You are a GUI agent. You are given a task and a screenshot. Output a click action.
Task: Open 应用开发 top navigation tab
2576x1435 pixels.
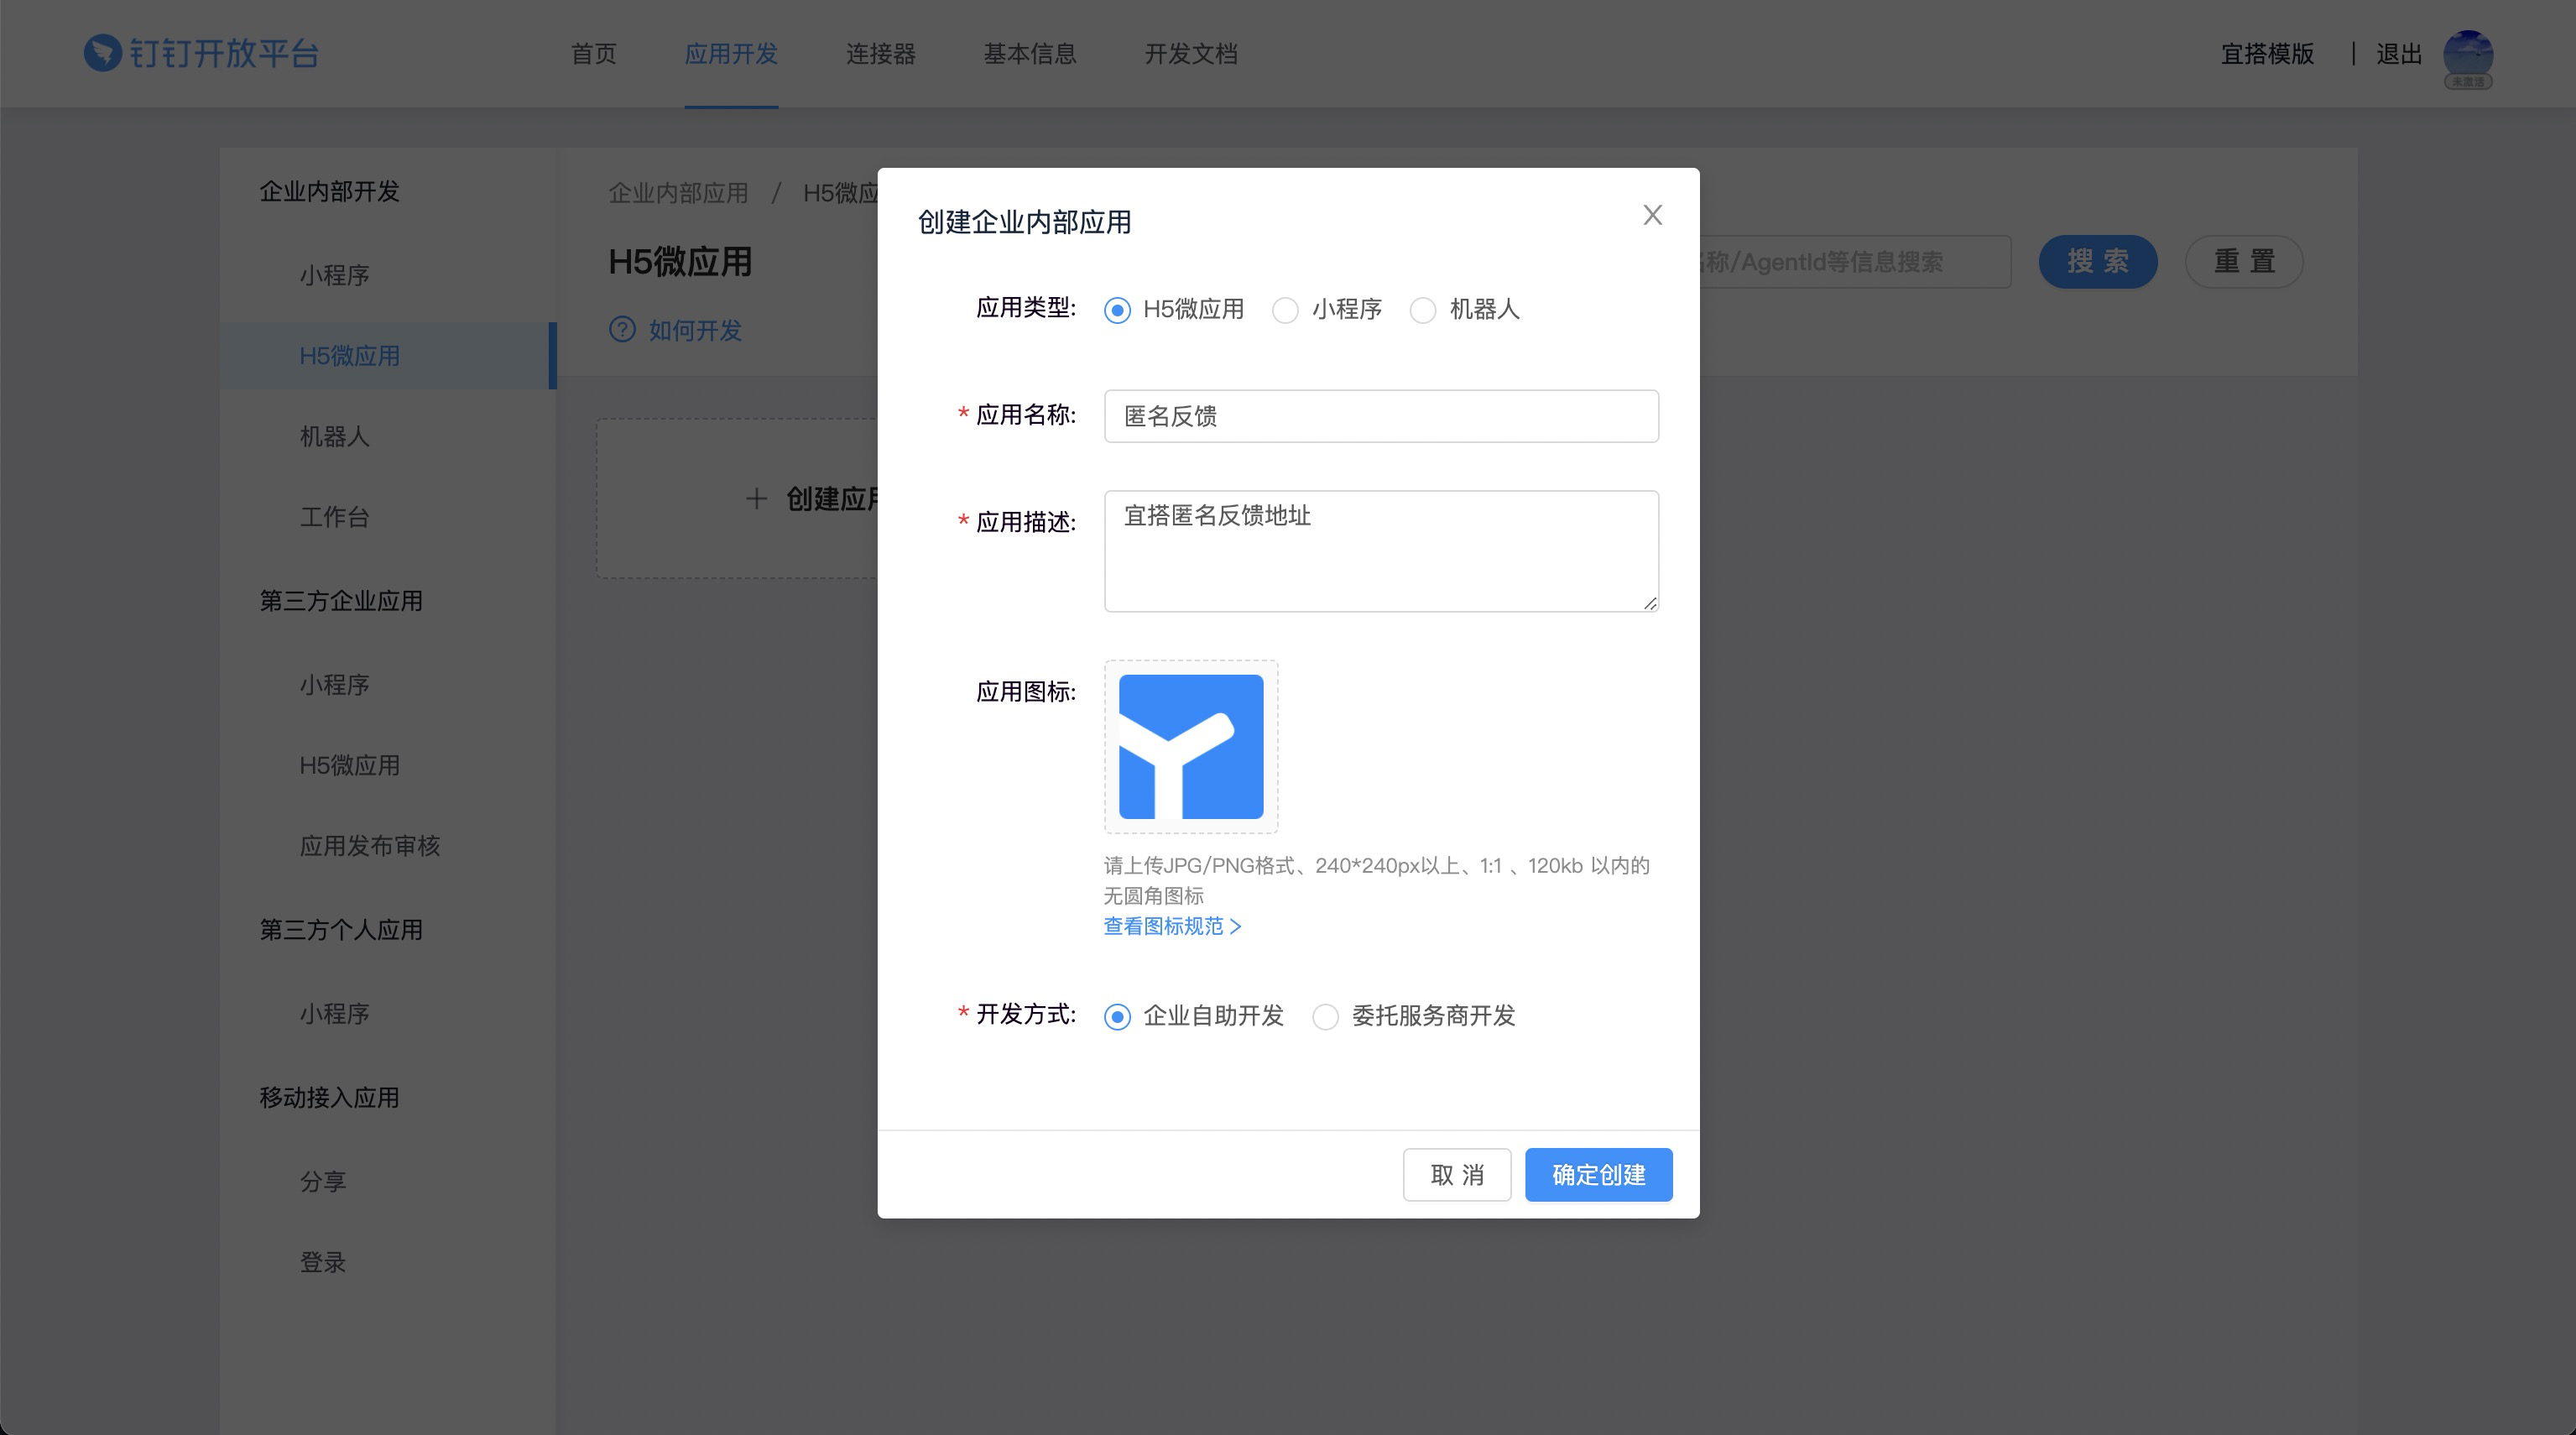pos(731,54)
